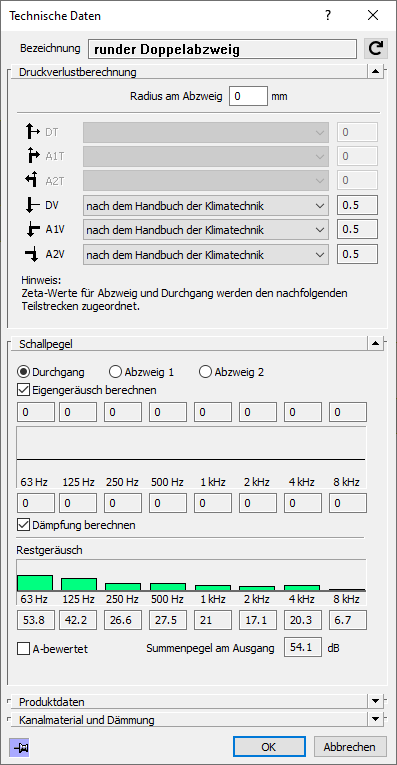Click the DV zeta value field
This screenshot has height=765, width=397.
[357, 206]
